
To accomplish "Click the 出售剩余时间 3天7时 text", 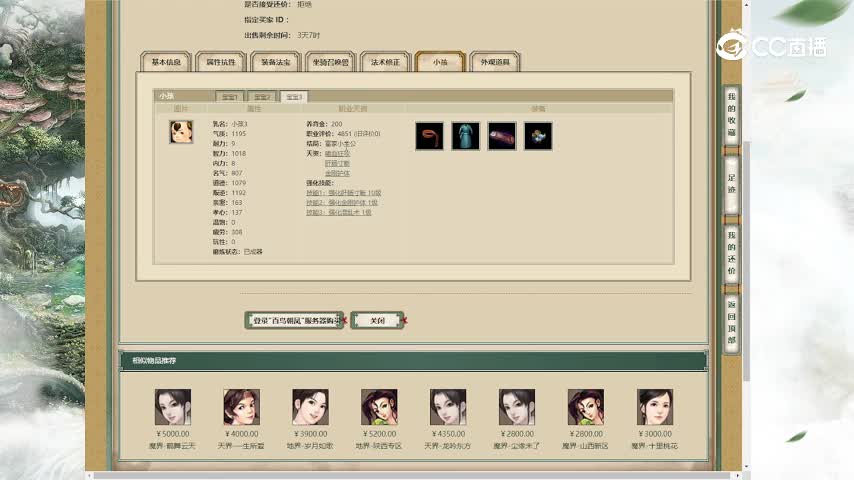I will tap(282, 35).
